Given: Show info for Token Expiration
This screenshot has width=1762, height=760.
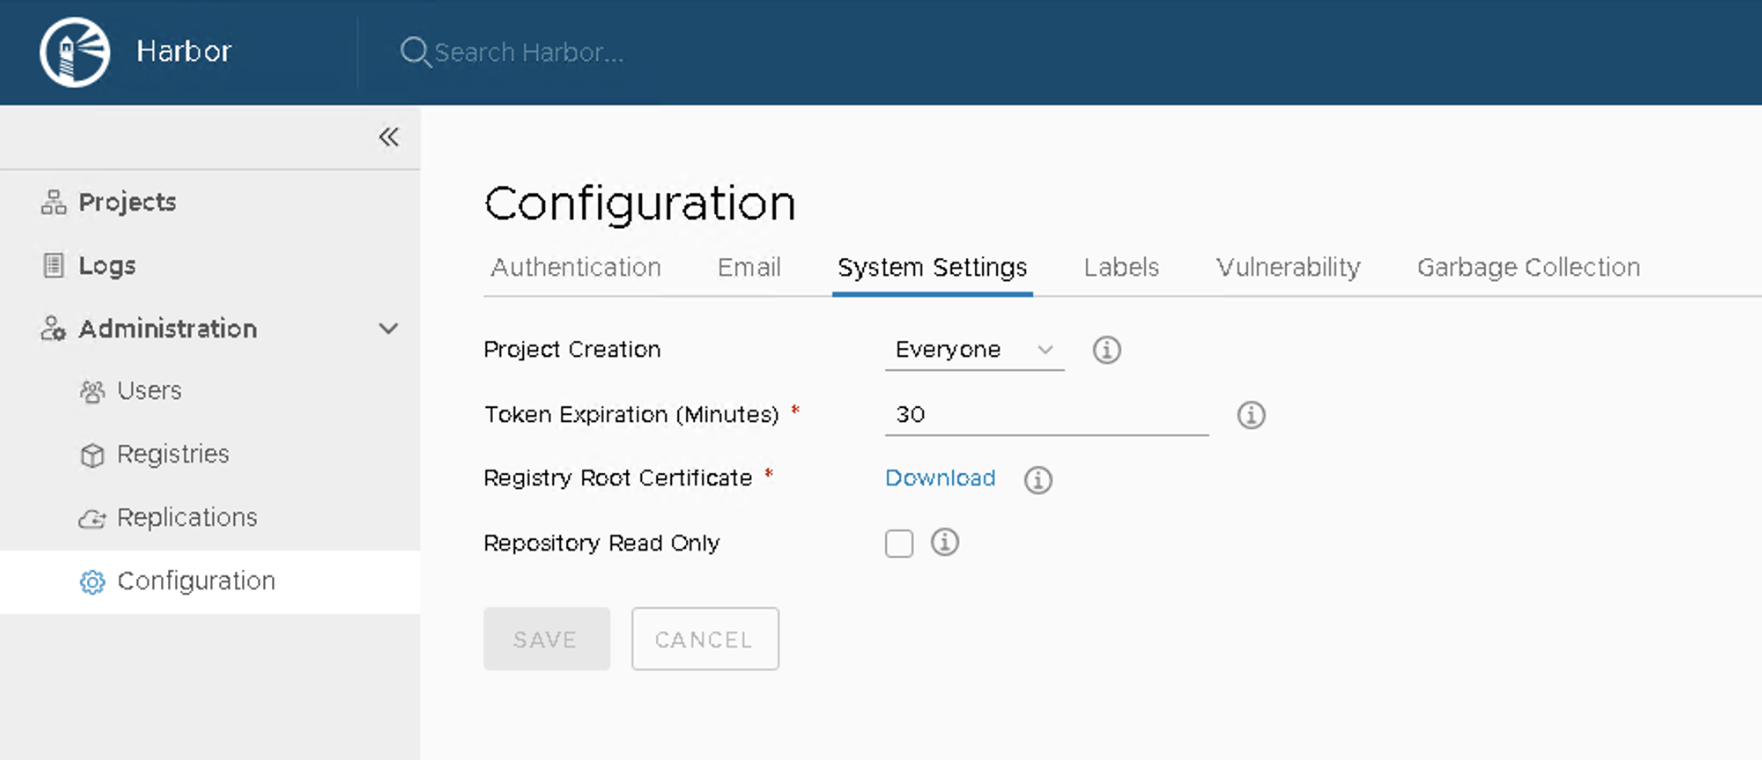Looking at the screenshot, I should click(1251, 415).
